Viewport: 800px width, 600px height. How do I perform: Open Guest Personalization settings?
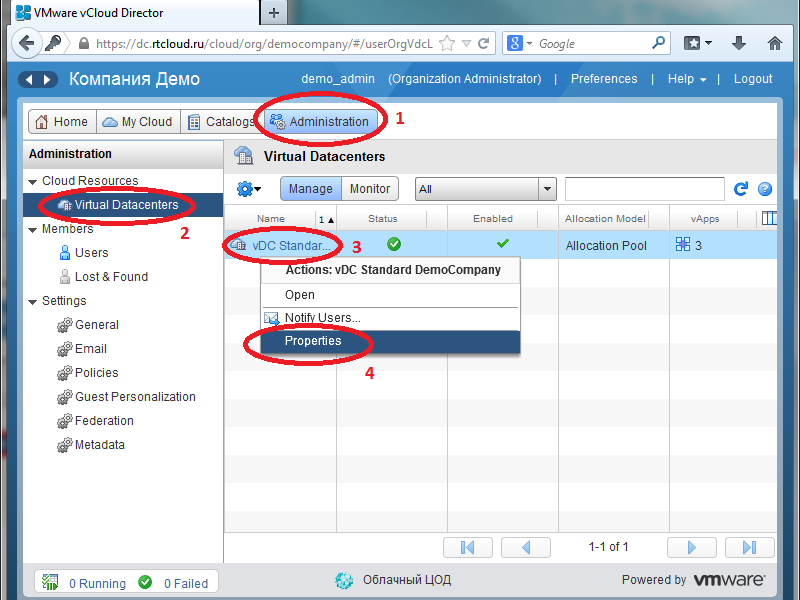tap(135, 396)
